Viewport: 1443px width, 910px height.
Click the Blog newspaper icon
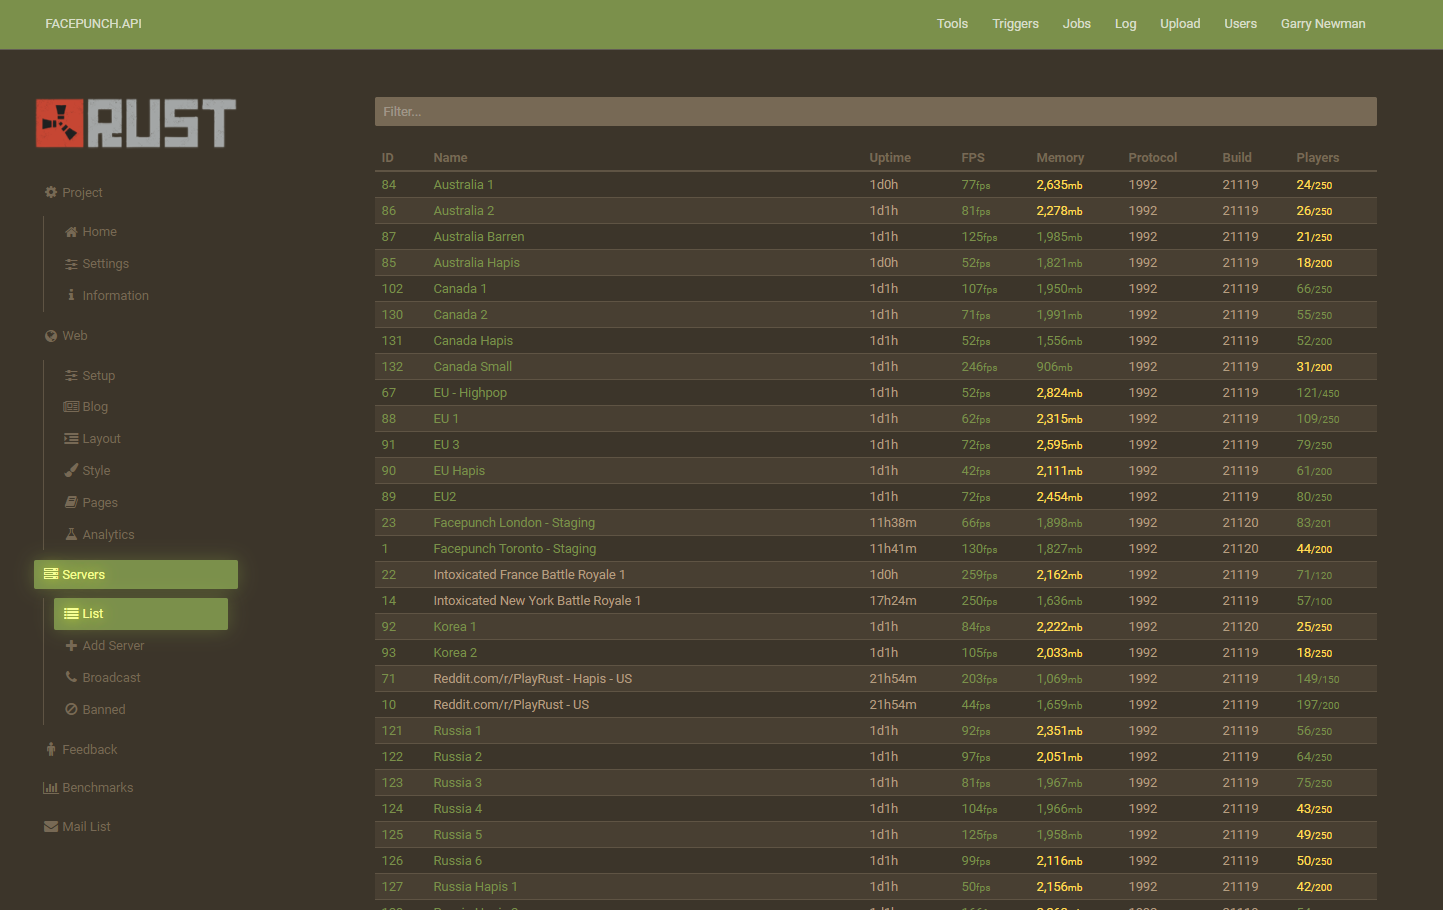71,407
